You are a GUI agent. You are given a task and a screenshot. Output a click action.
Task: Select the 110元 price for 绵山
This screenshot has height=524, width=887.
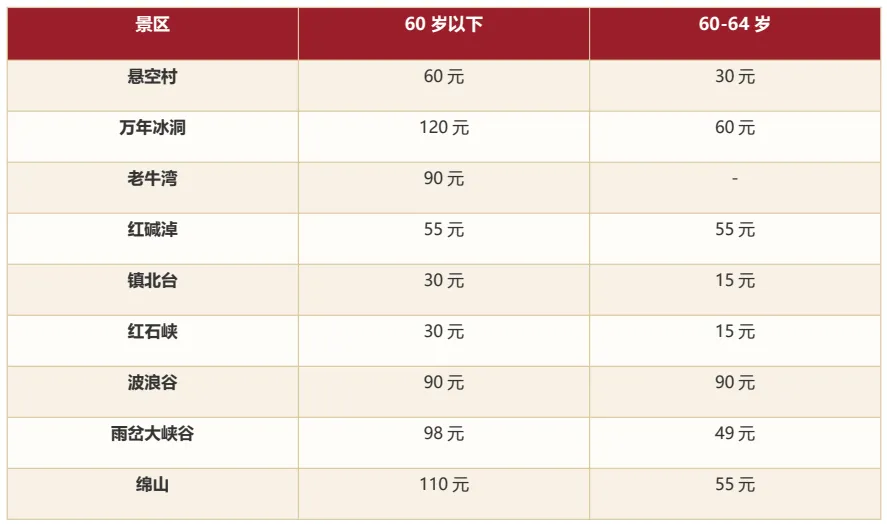click(444, 484)
